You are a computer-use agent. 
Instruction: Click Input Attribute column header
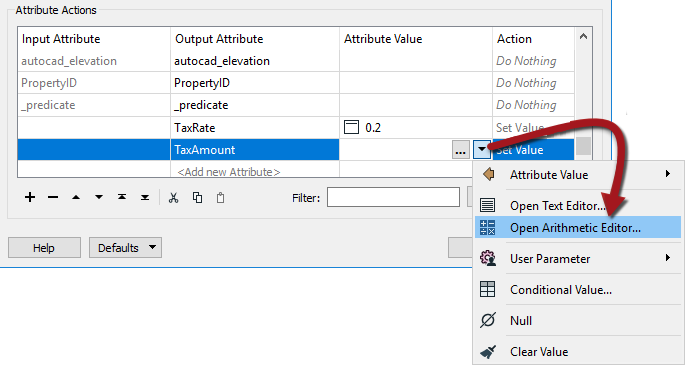94,39
